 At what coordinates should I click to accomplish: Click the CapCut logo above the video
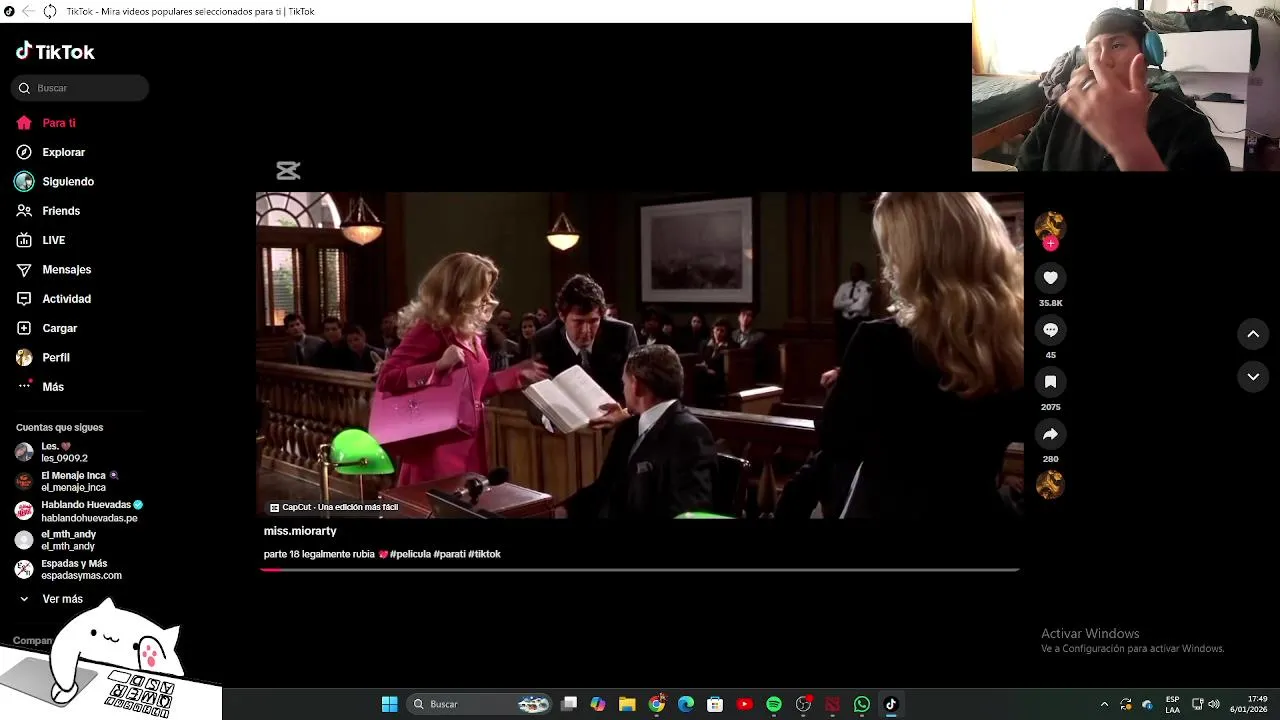[288, 171]
